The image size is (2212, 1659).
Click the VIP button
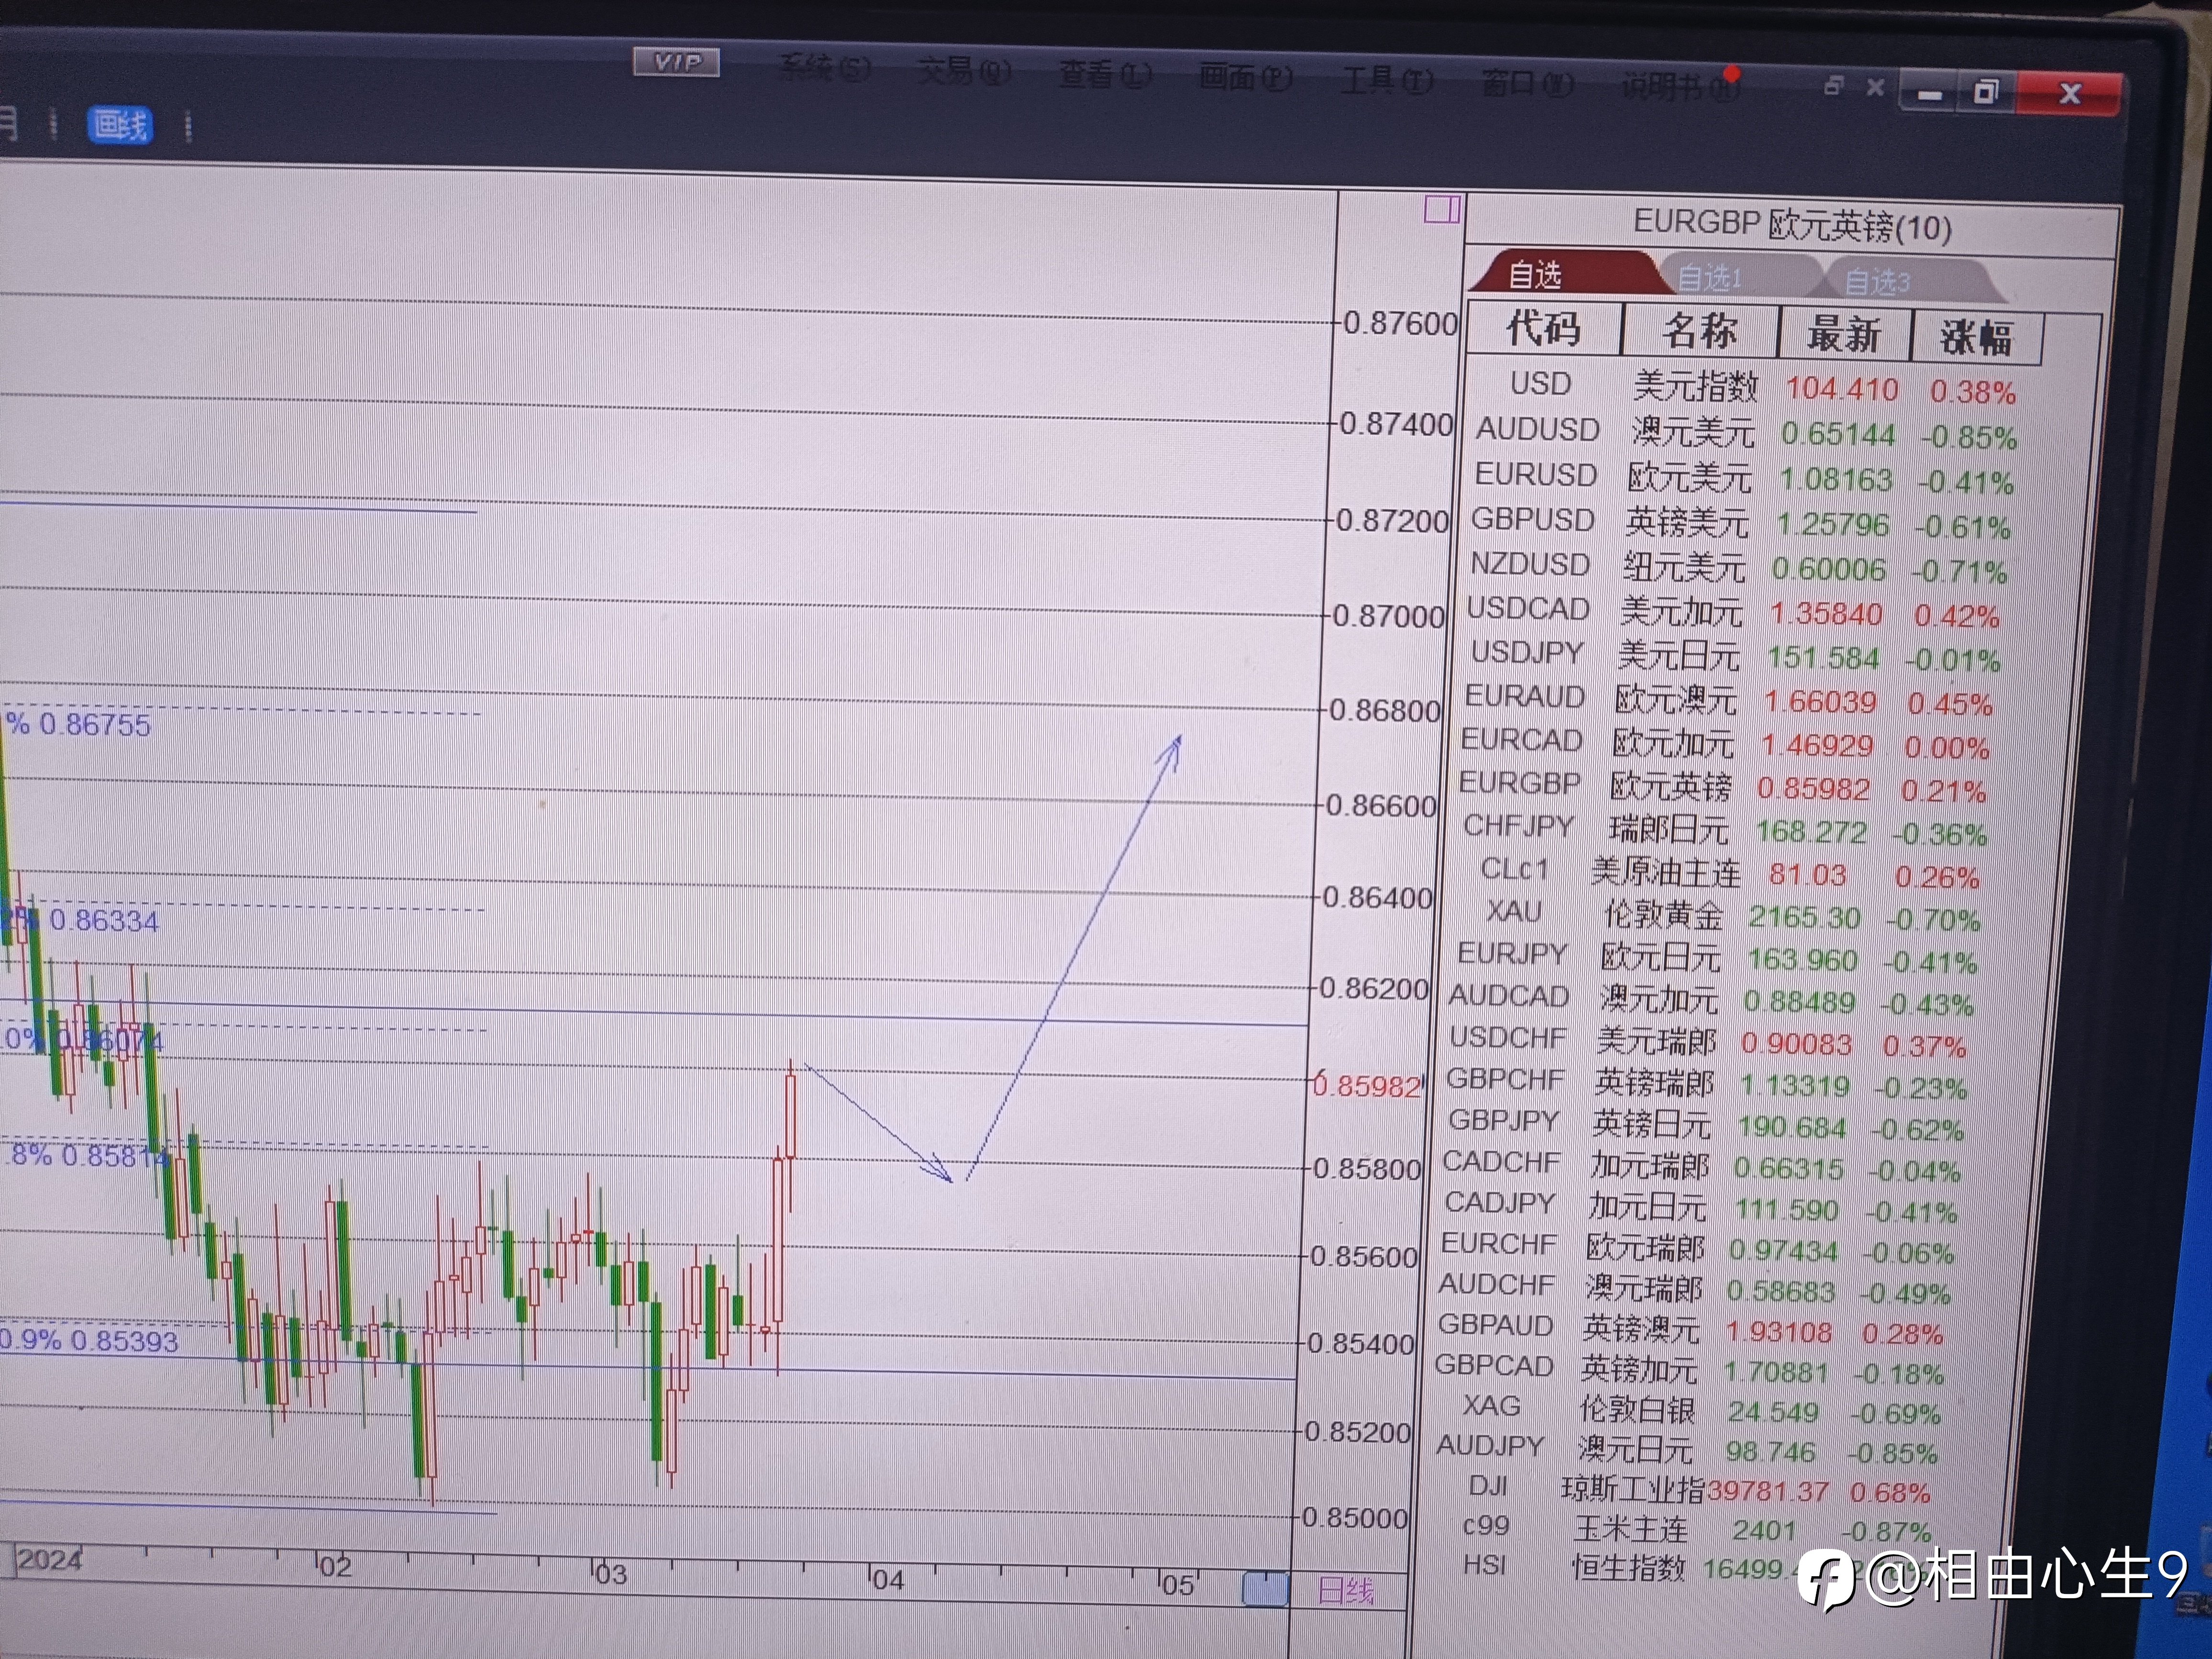click(677, 62)
